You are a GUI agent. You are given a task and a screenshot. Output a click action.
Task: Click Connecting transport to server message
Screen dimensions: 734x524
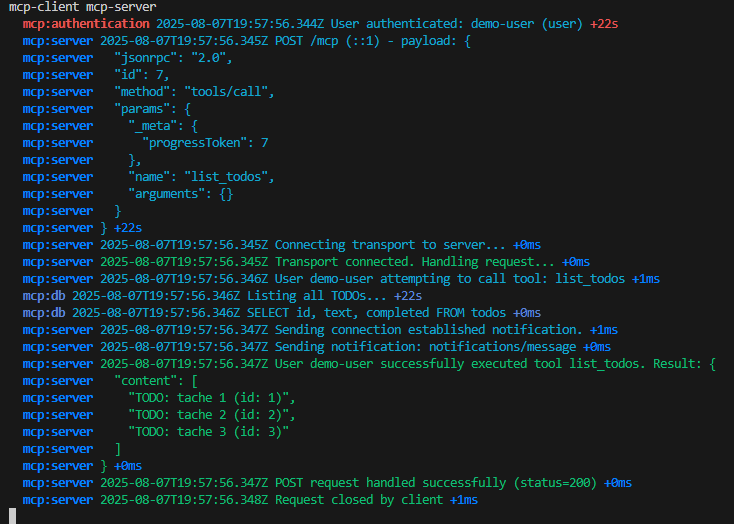(x=390, y=245)
